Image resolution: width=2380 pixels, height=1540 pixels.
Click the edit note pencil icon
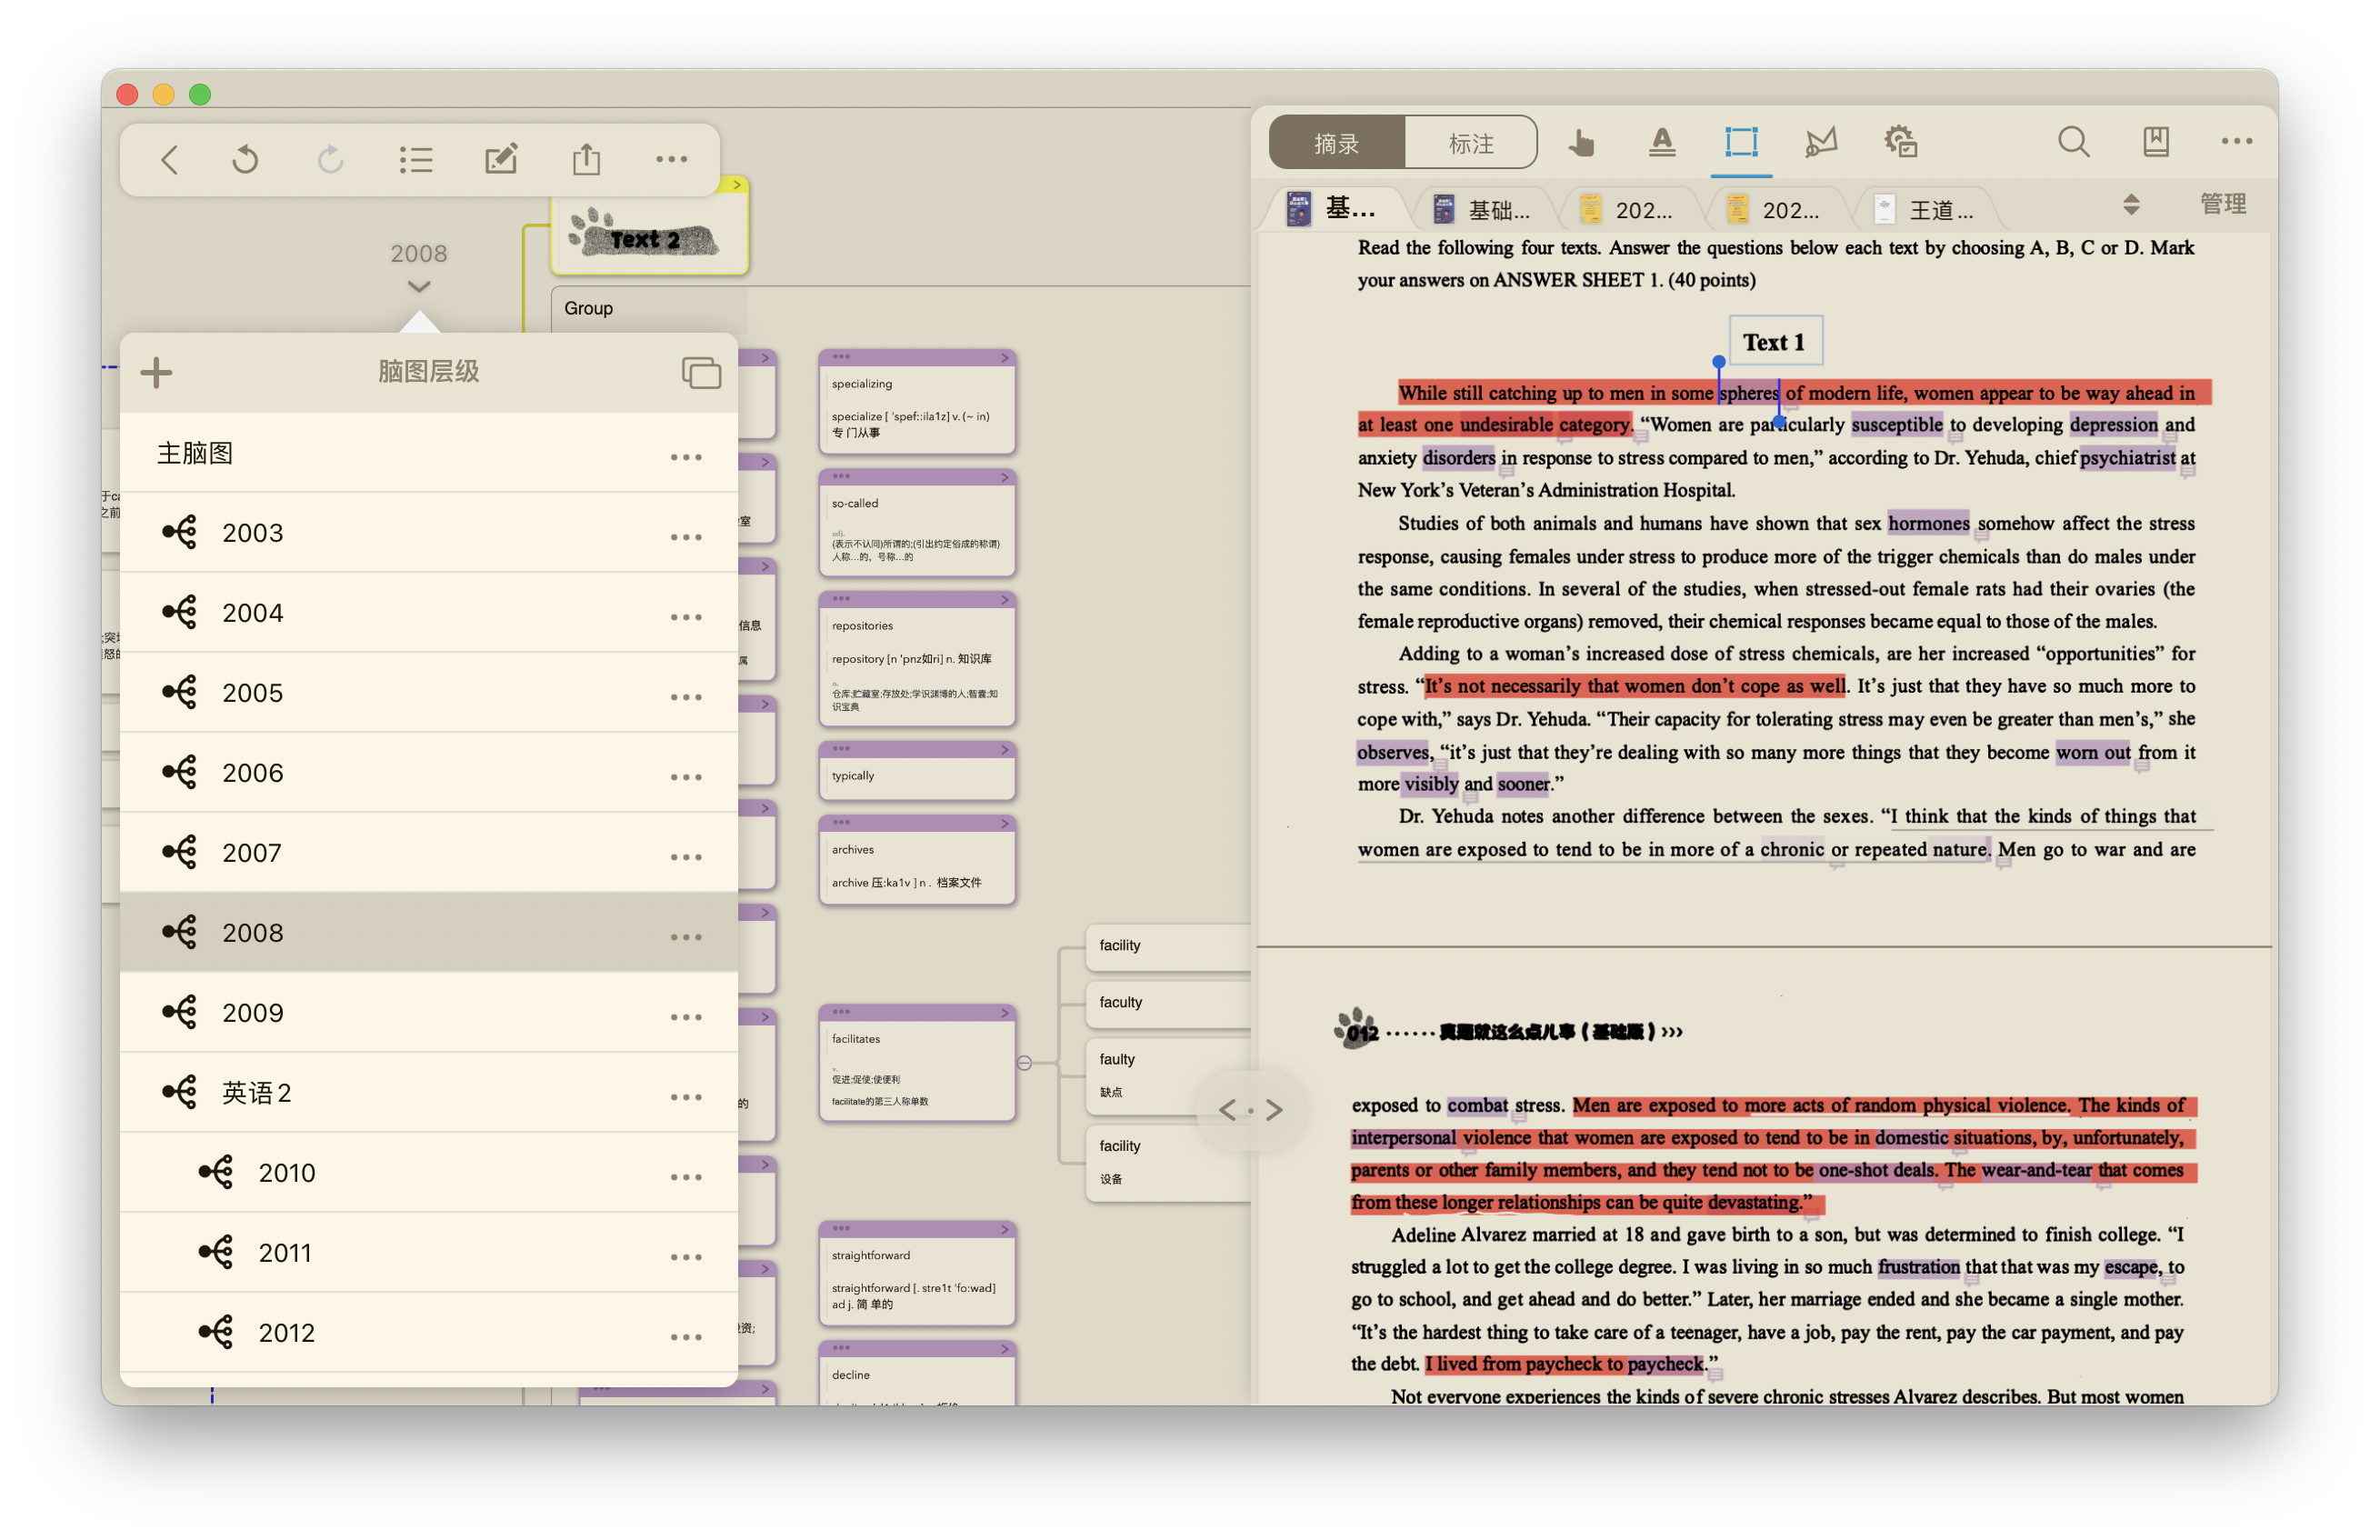[500, 159]
